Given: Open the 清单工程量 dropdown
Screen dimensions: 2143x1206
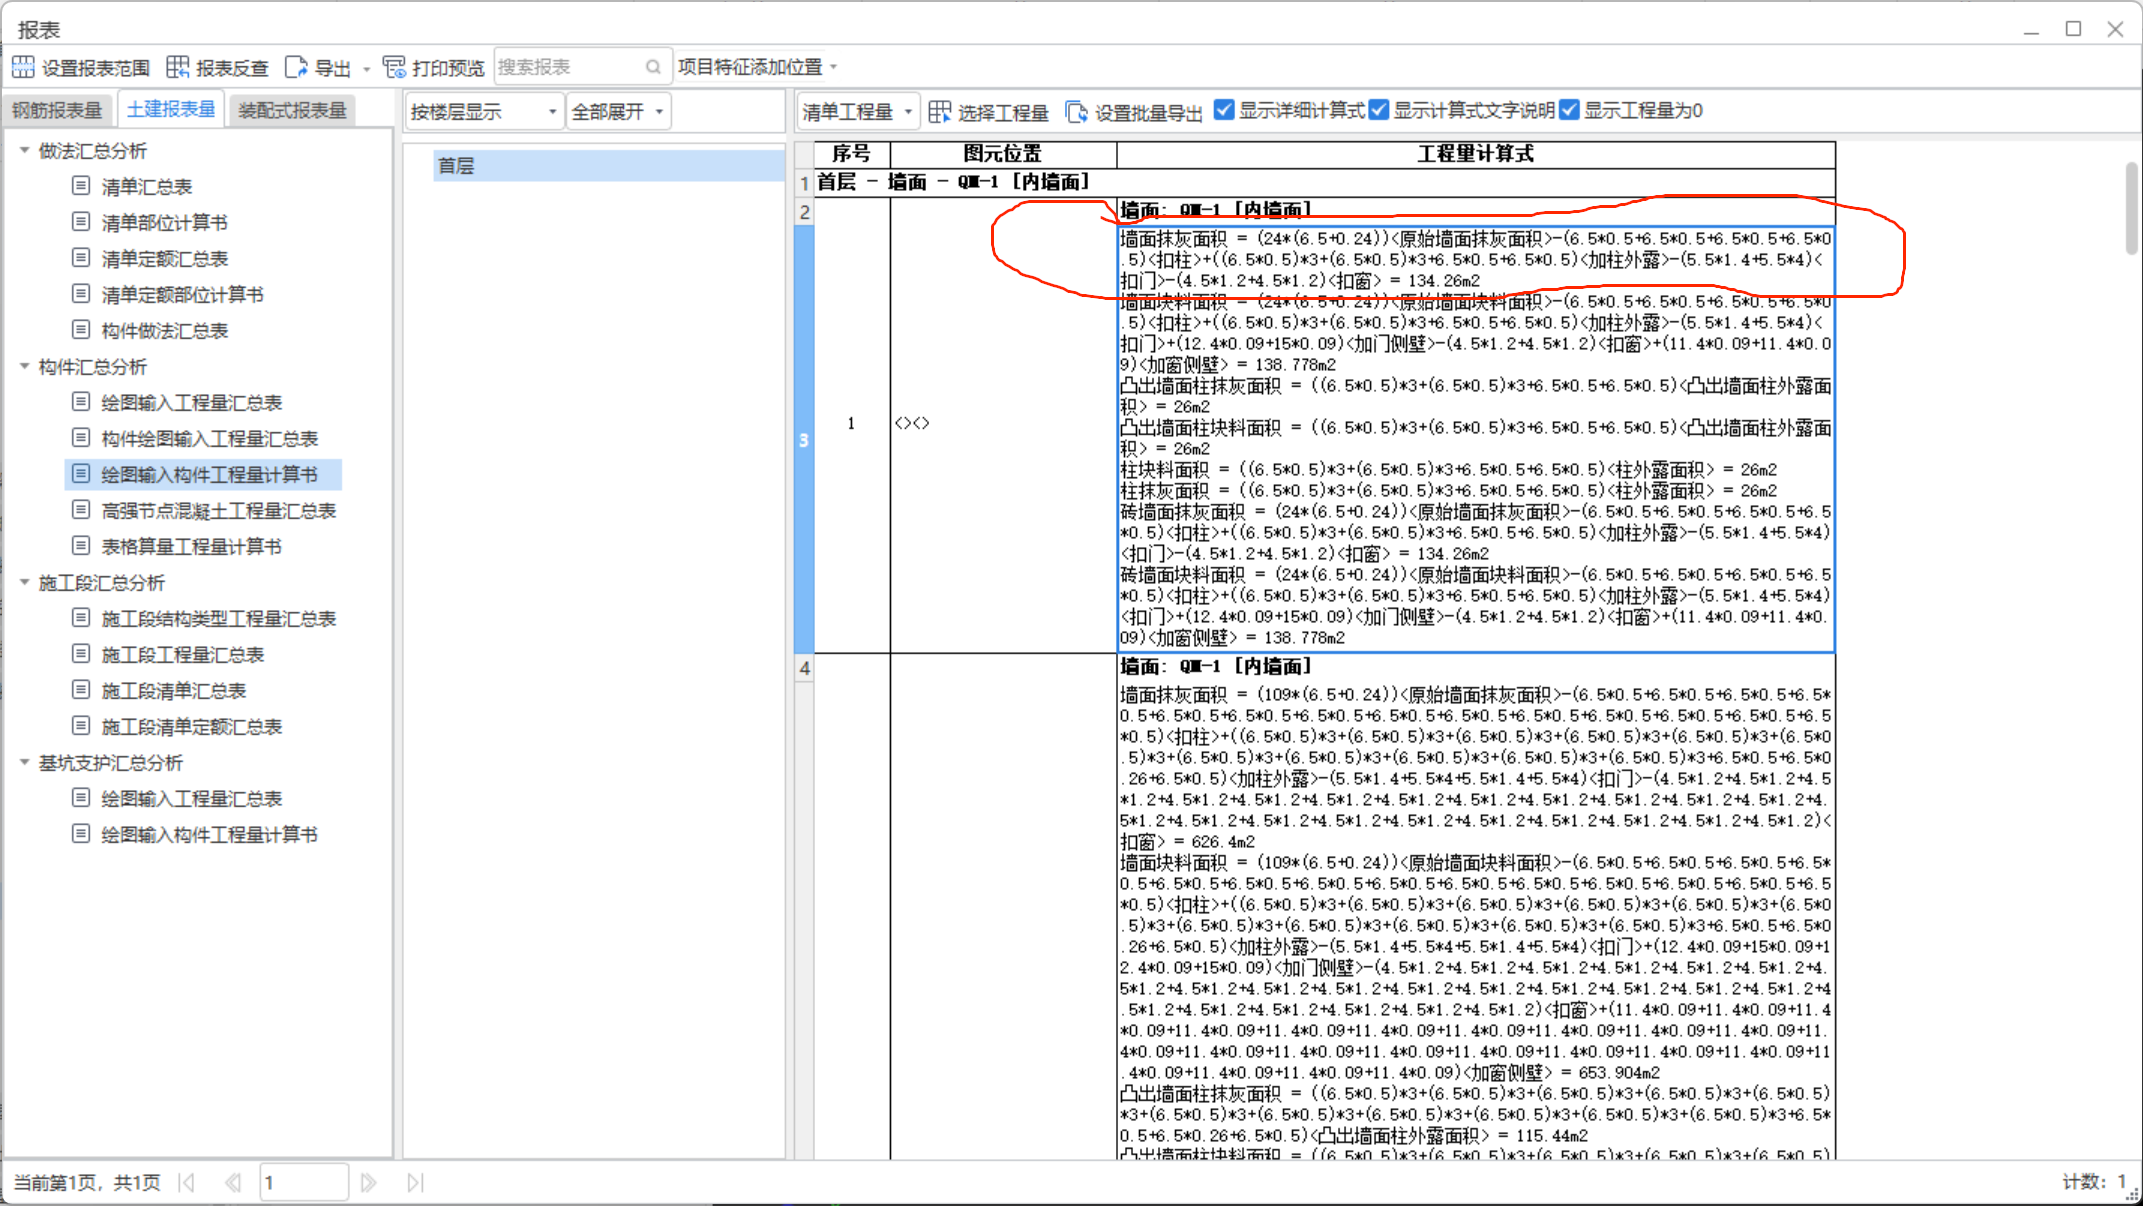Looking at the screenshot, I should click(x=857, y=112).
